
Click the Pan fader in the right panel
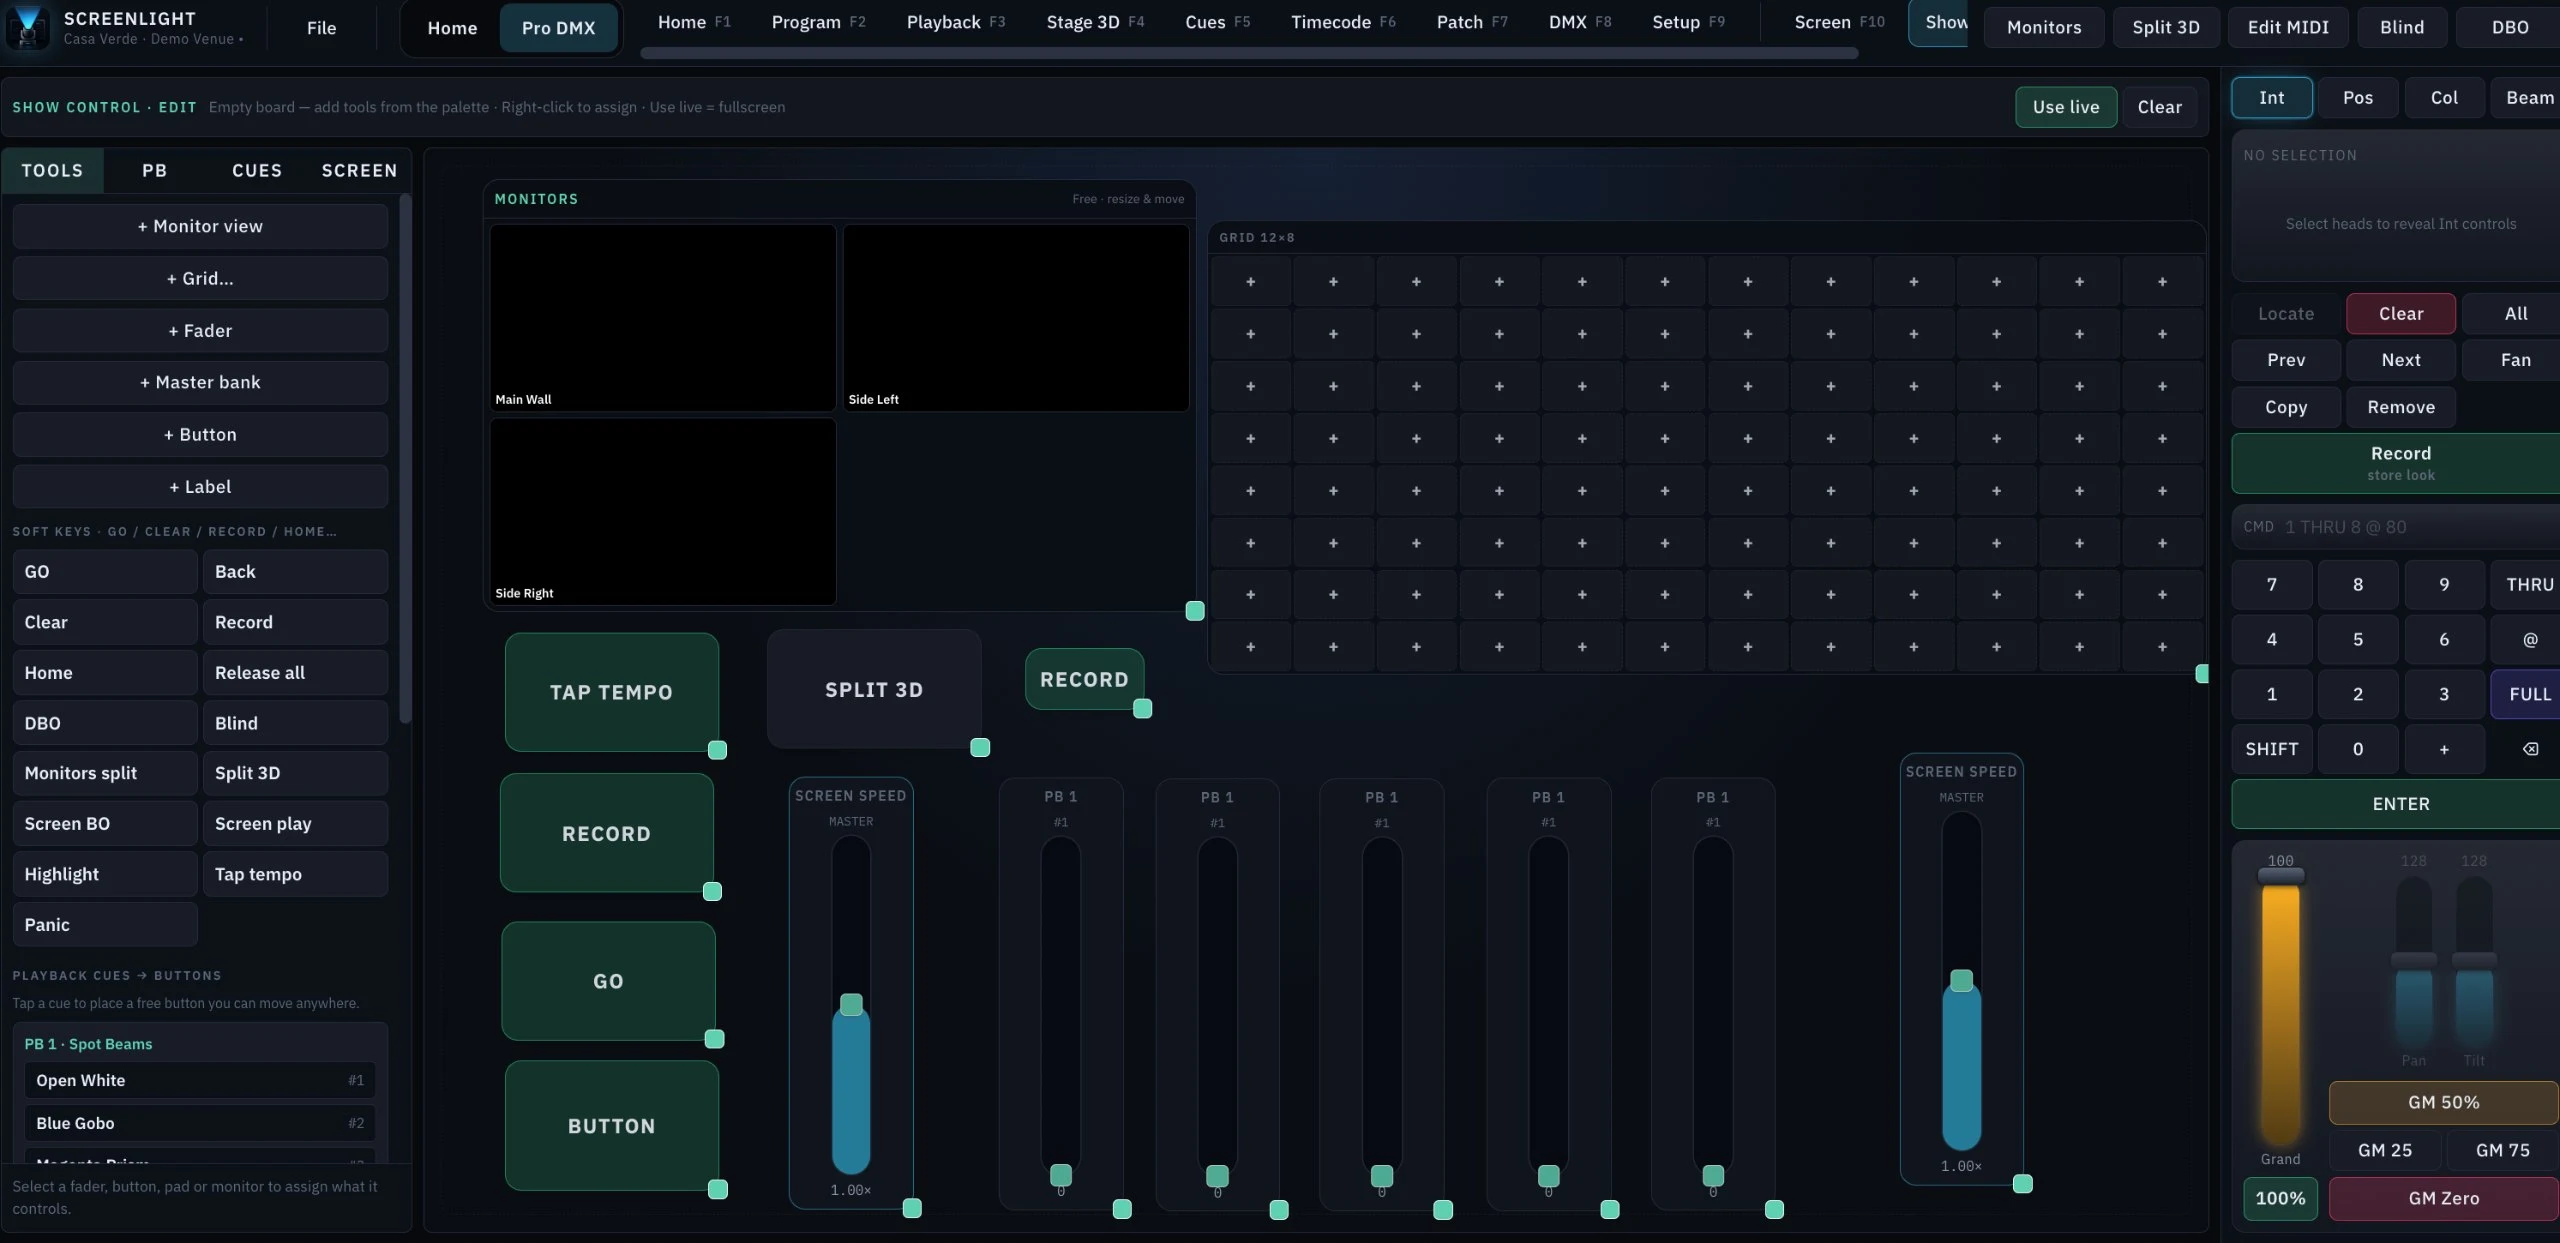pyautogui.click(x=2413, y=962)
